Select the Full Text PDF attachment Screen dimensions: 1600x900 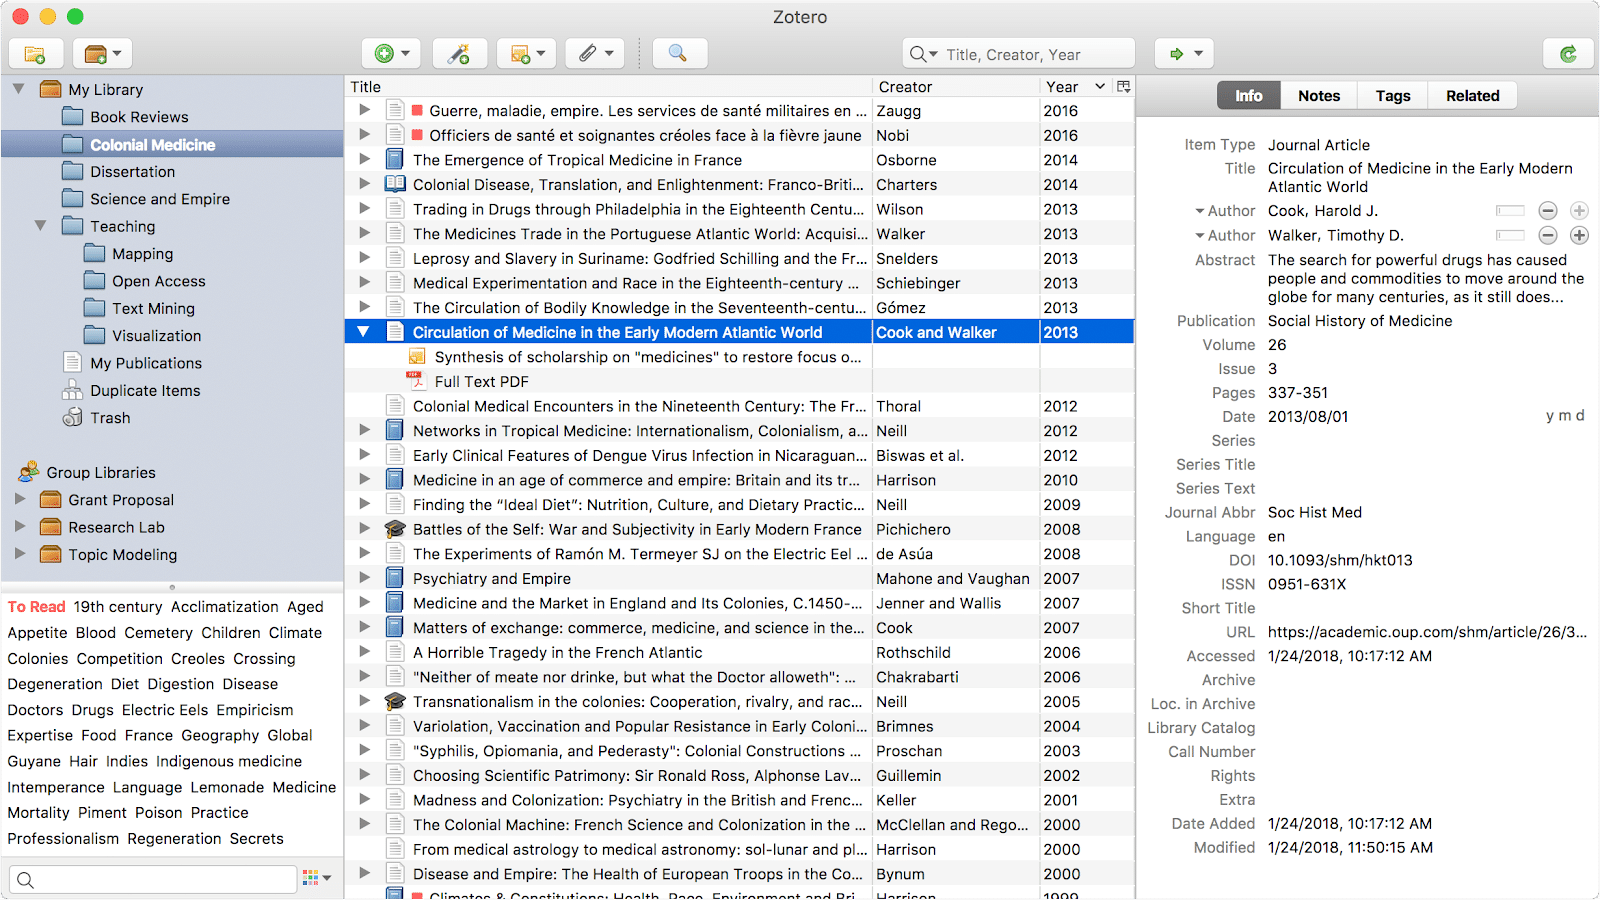[481, 382]
